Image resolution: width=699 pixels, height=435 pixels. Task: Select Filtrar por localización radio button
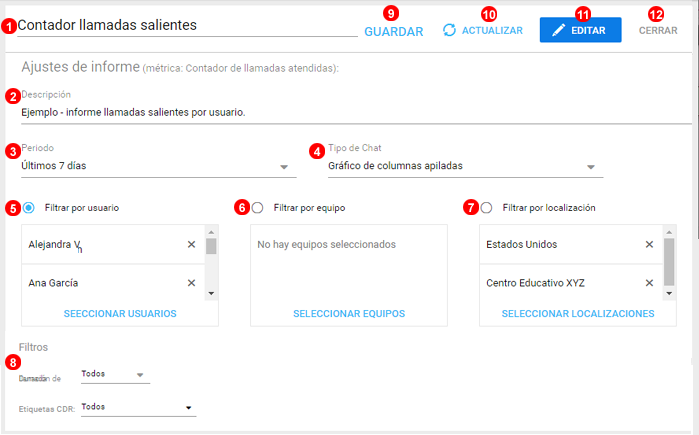(486, 208)
